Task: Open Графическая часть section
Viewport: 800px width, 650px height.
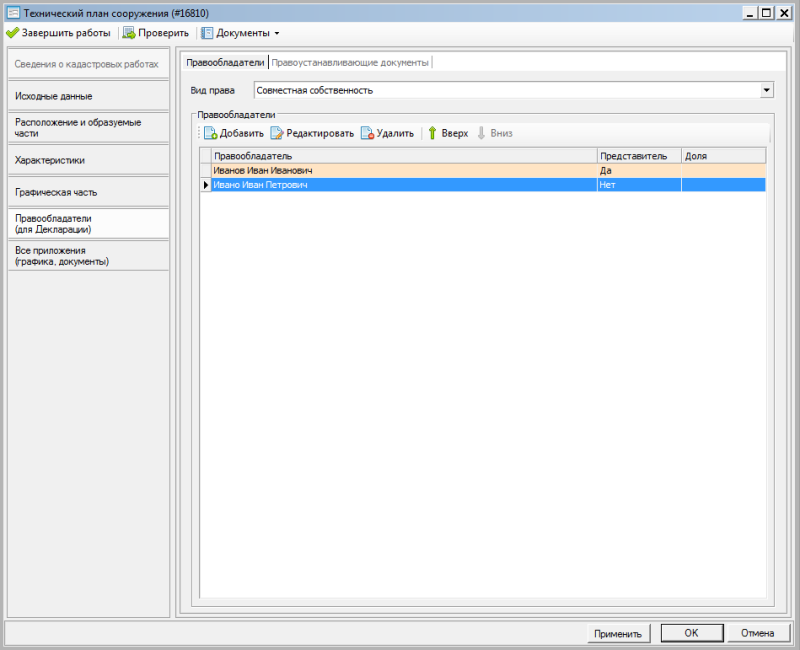Action: pyautogui.click(x=87, y=191)
